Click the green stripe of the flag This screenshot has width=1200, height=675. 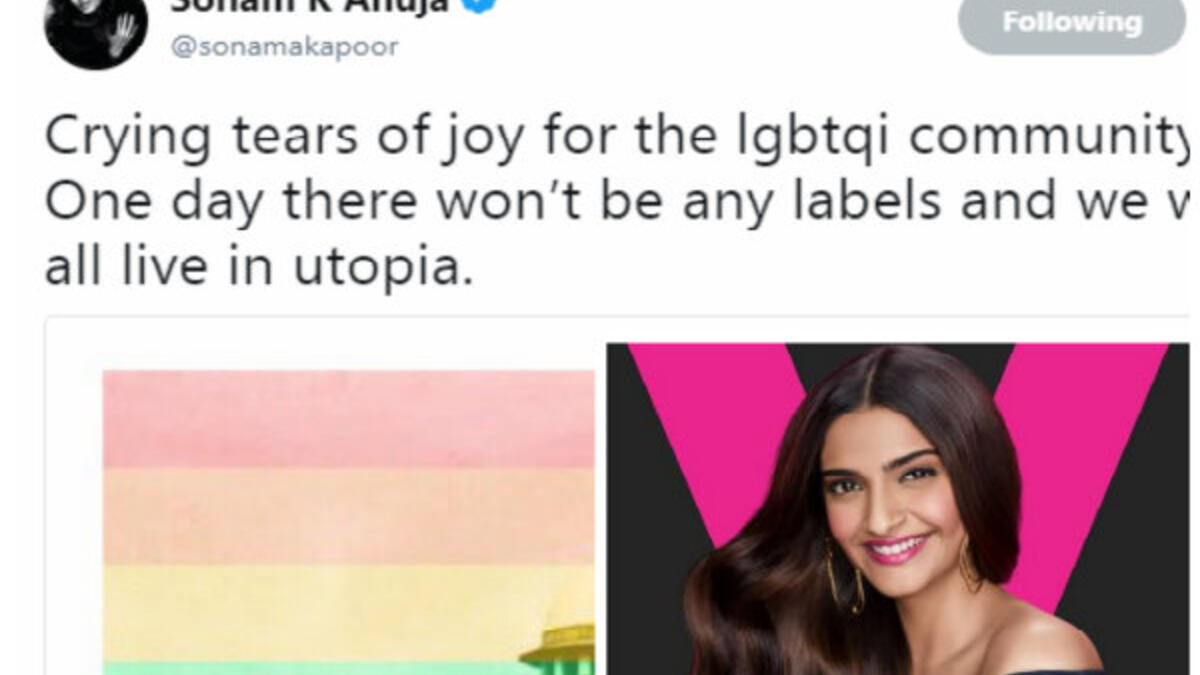pyautogui.click(x=310, y=668)
